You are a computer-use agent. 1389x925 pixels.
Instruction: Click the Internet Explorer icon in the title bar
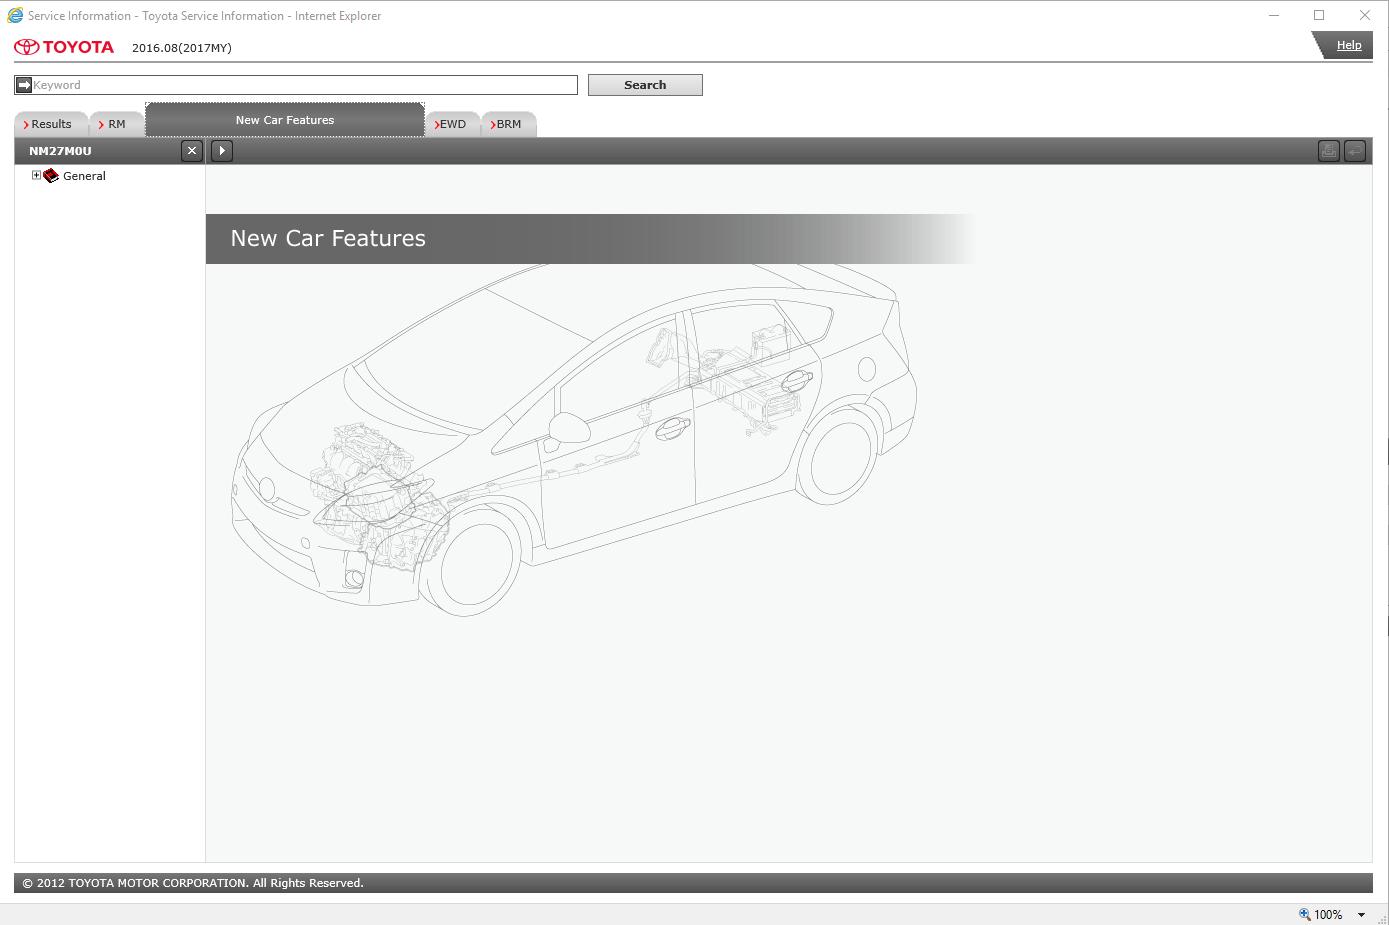pyautogui.click(x=15, y=15)
